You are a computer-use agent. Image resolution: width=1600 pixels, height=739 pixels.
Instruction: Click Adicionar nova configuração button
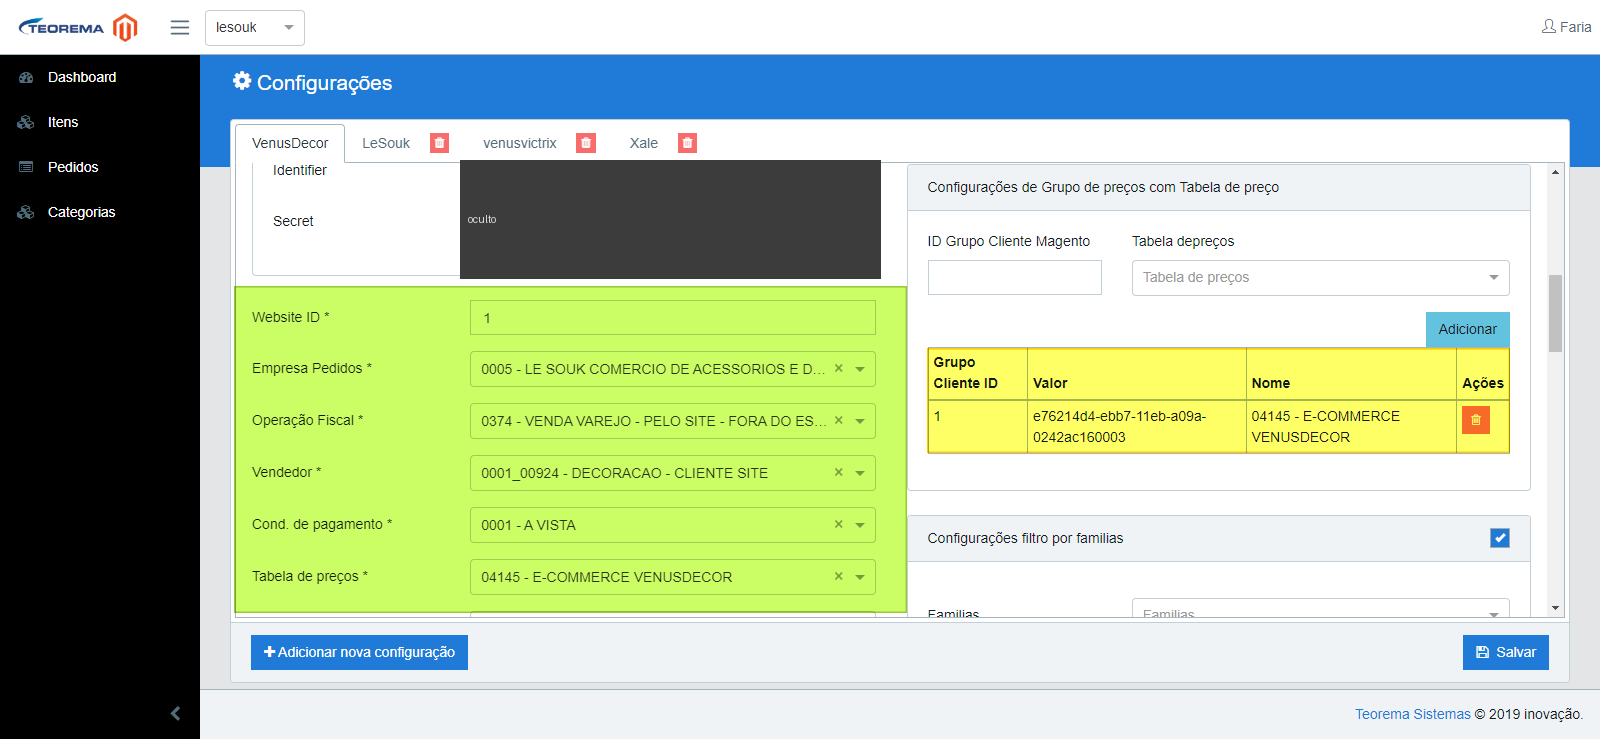(x=359, y=652)
